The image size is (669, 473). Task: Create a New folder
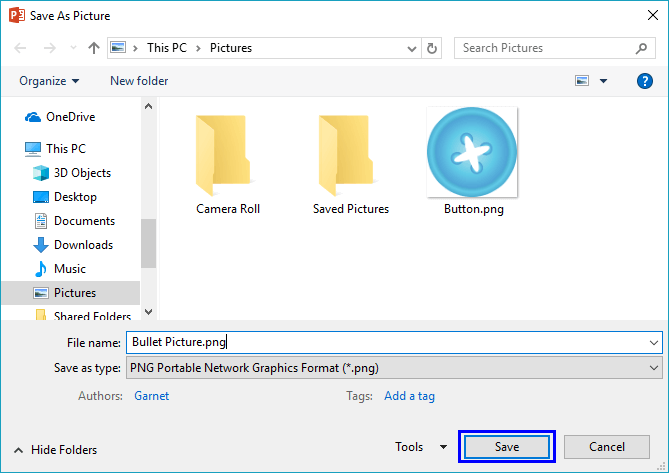[x=139, y=81]
